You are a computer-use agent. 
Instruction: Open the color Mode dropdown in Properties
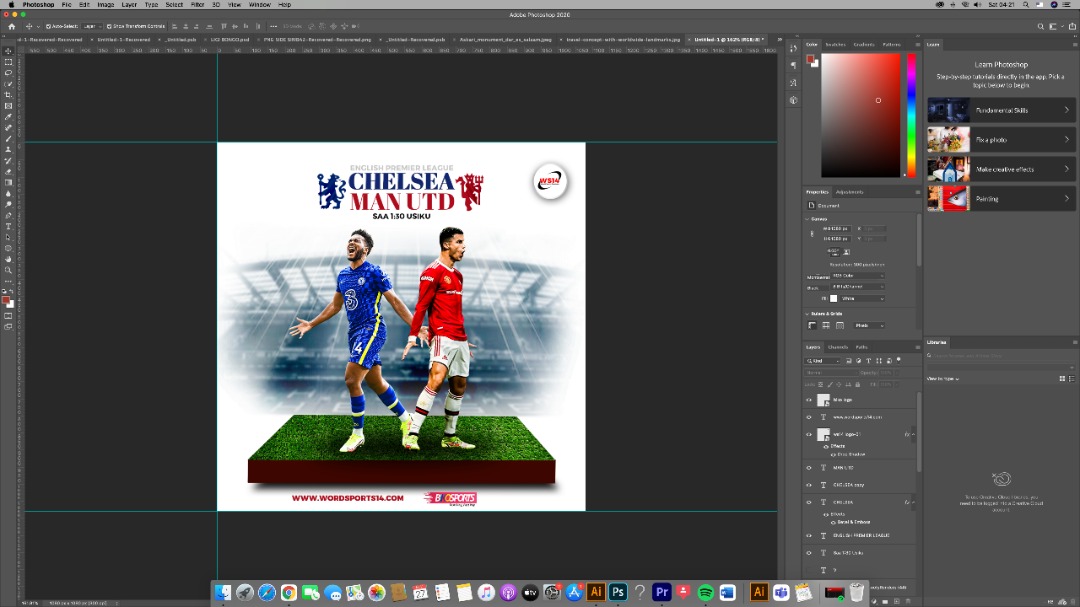858,276
